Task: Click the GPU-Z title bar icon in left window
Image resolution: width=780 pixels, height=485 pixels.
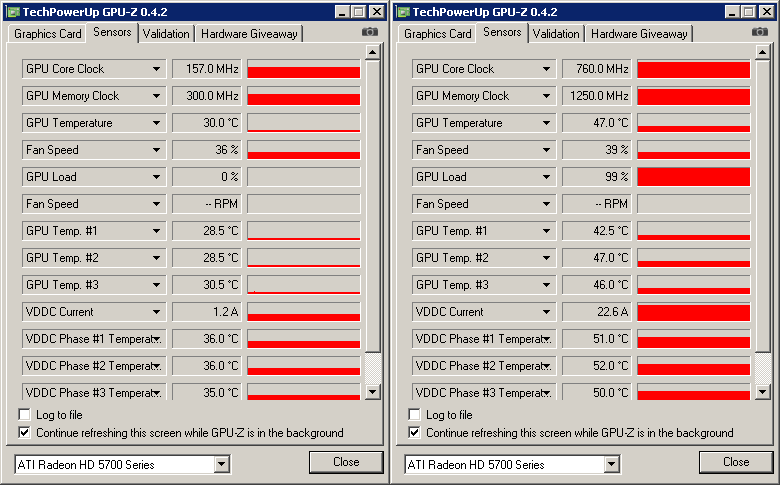Action: 13,12
